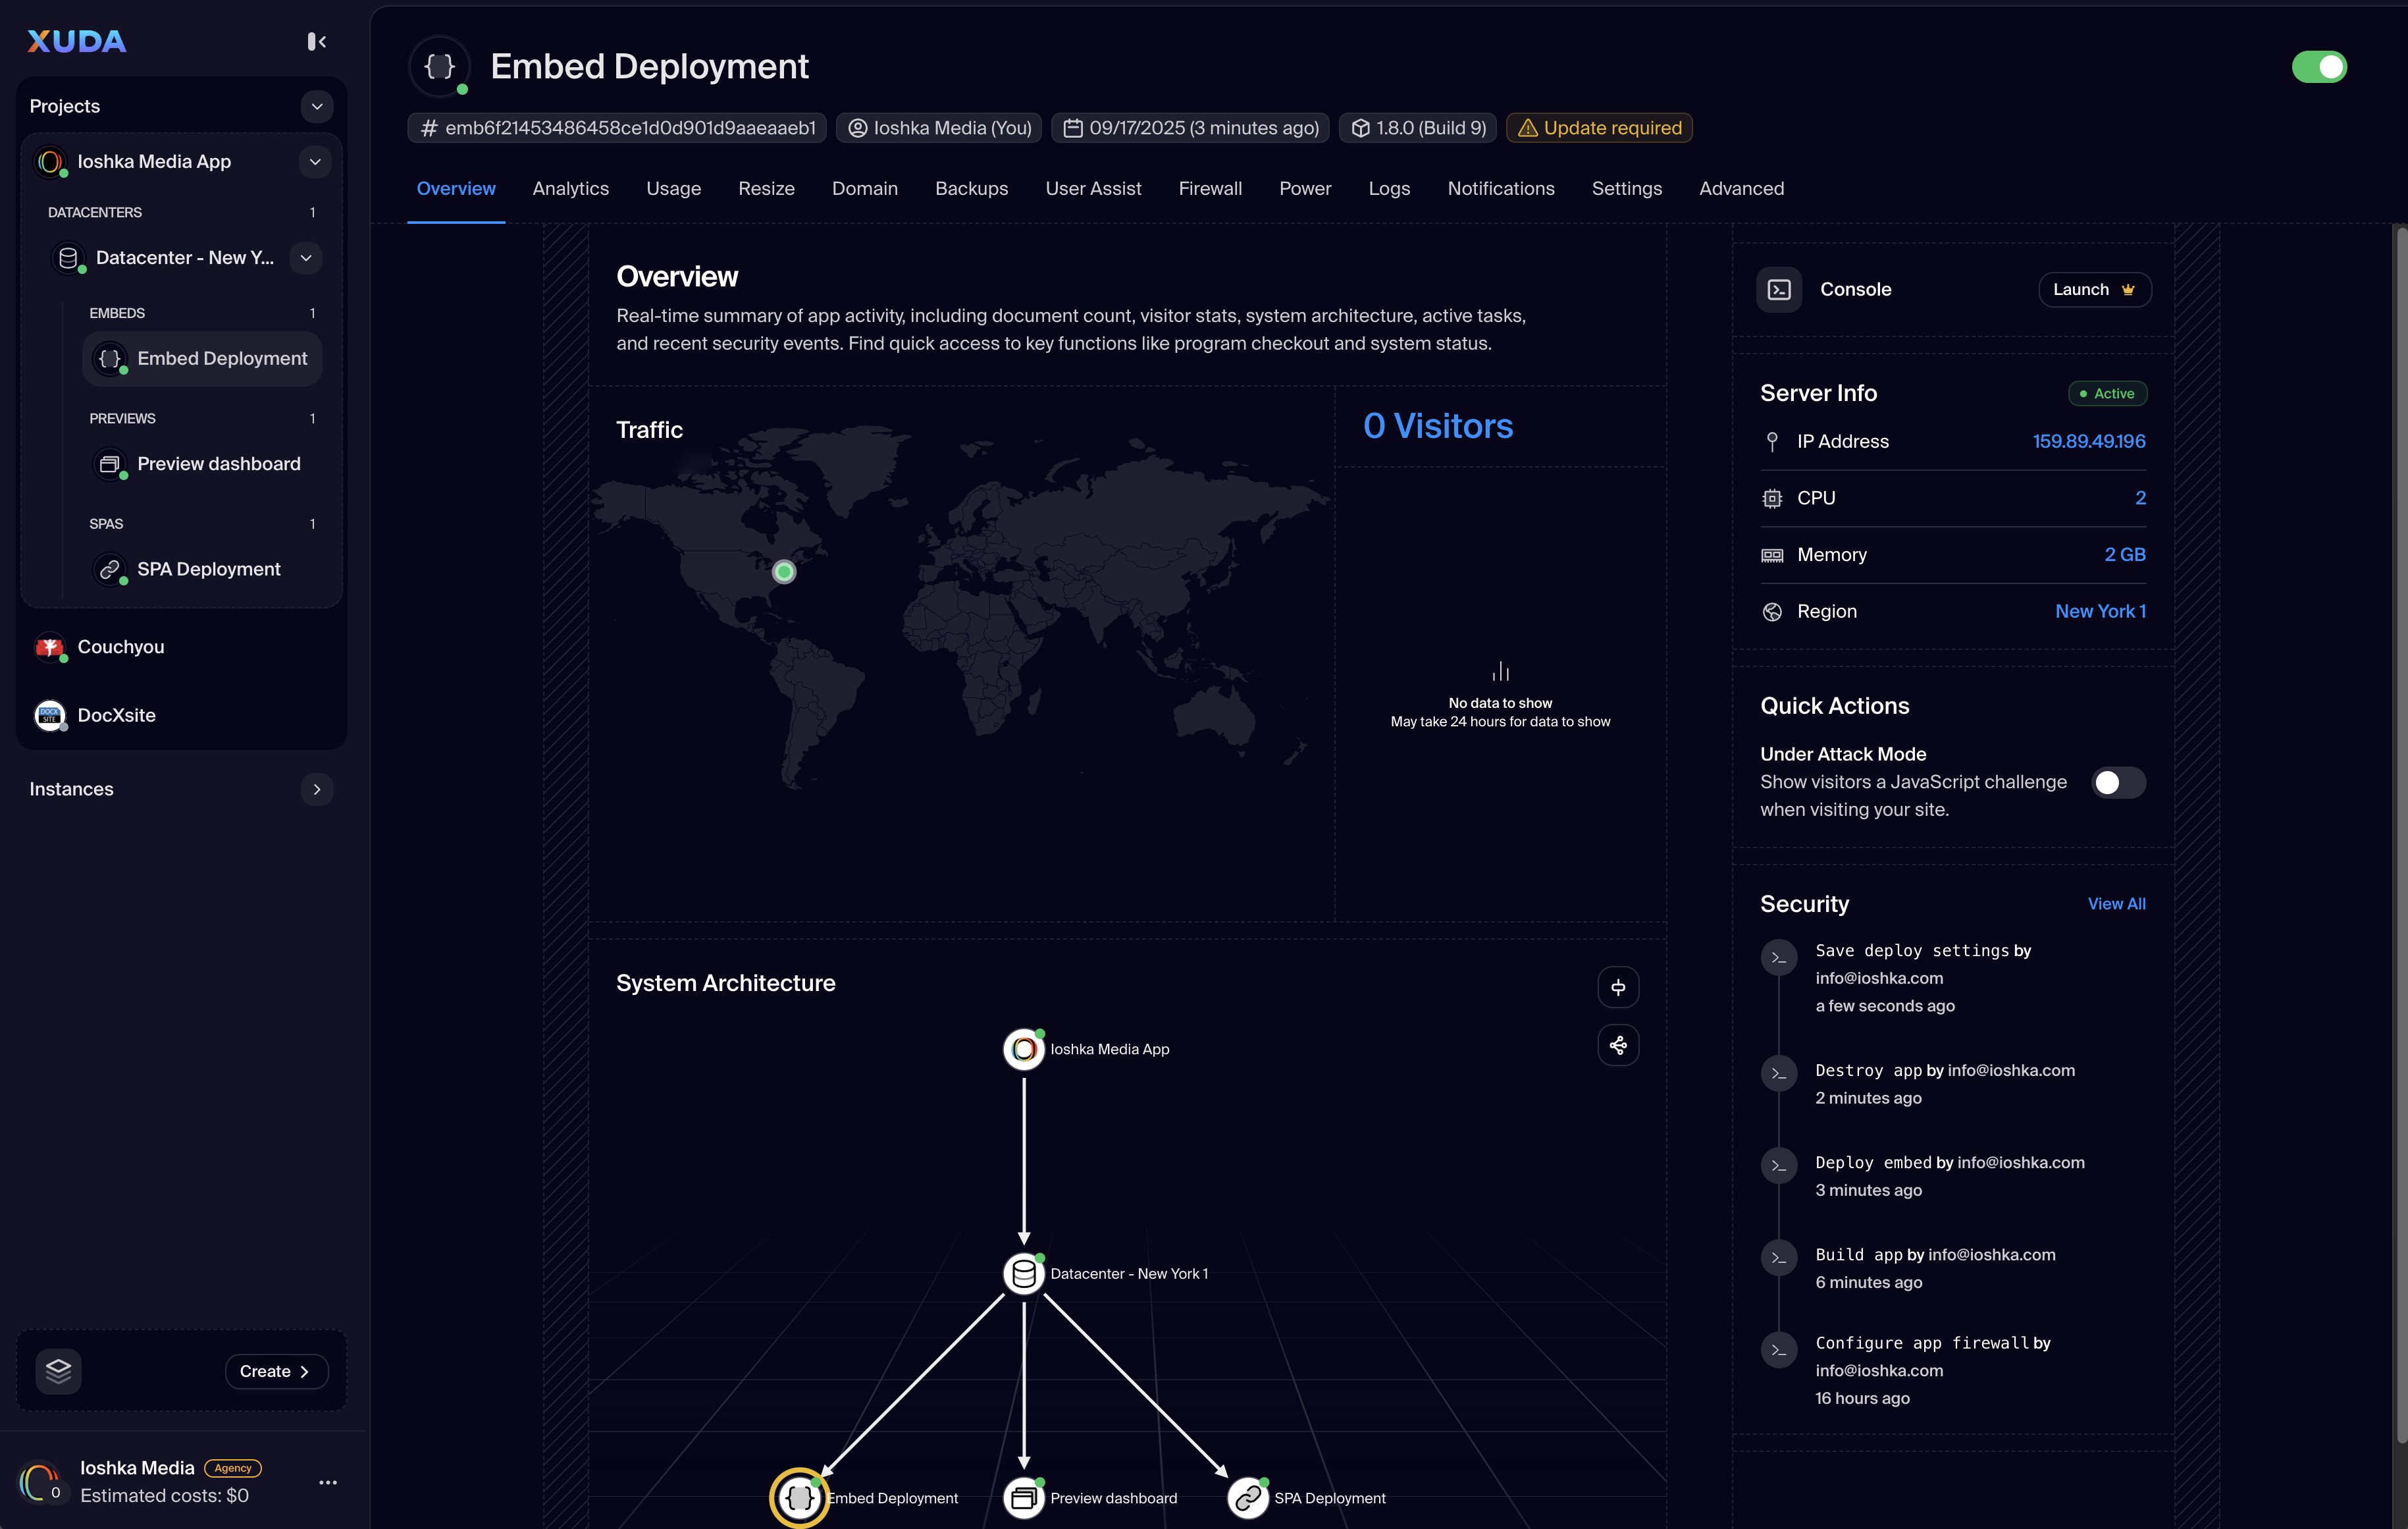Click the green map location marker
Screen dimensions: 2408x1529
[x=784, y=571]
